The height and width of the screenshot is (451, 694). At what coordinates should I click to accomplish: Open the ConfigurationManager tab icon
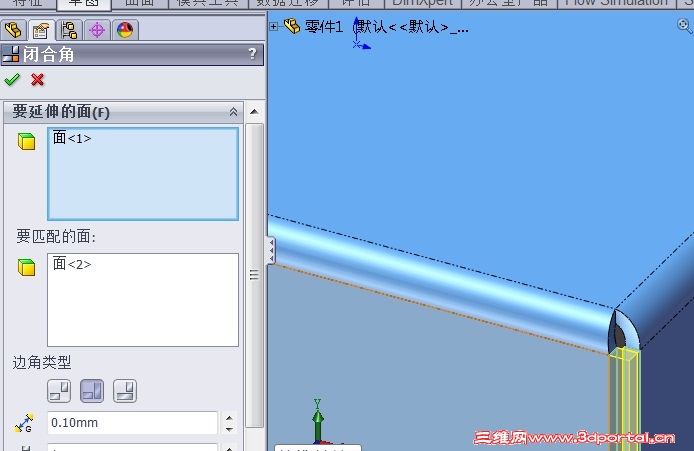coord(69,30)
